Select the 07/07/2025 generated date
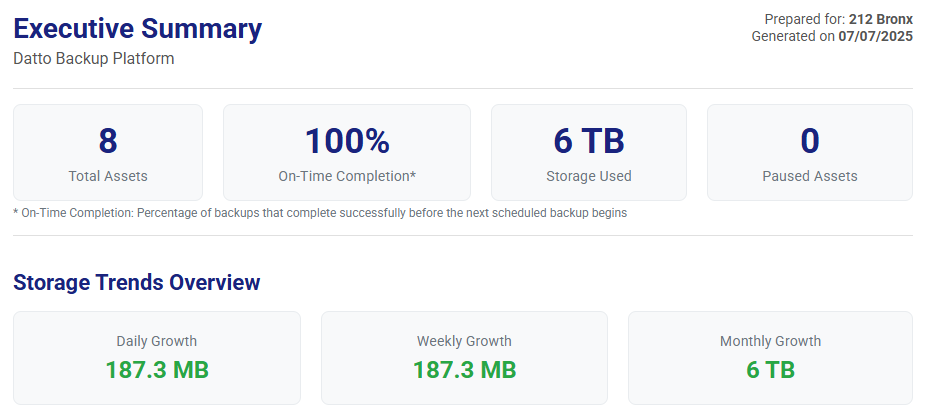 pyautogui.click(x=877, y=36)
